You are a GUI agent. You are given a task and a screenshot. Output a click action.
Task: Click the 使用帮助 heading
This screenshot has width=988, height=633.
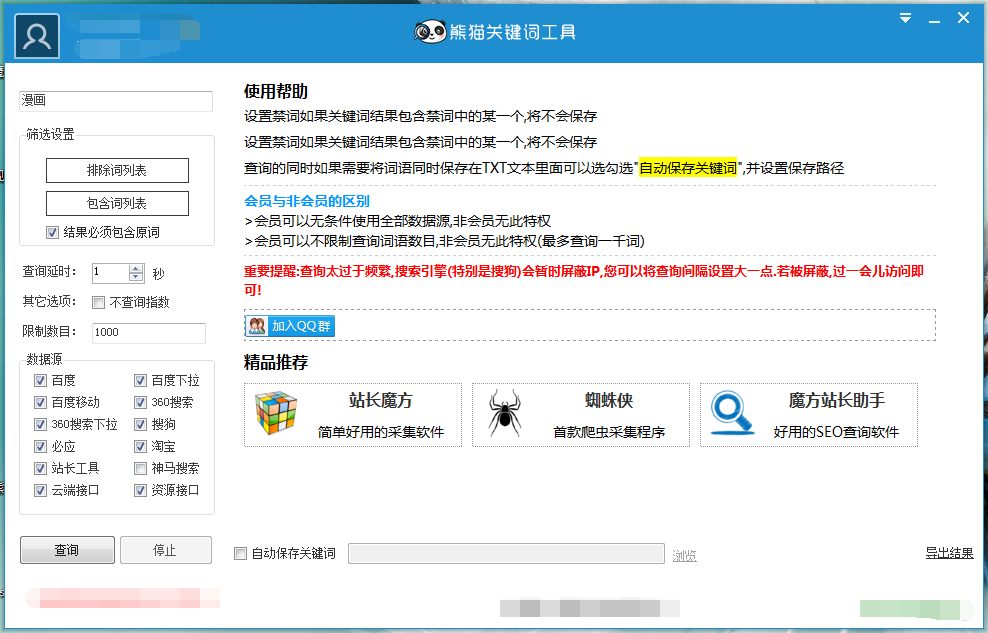(x=276, y=91)
